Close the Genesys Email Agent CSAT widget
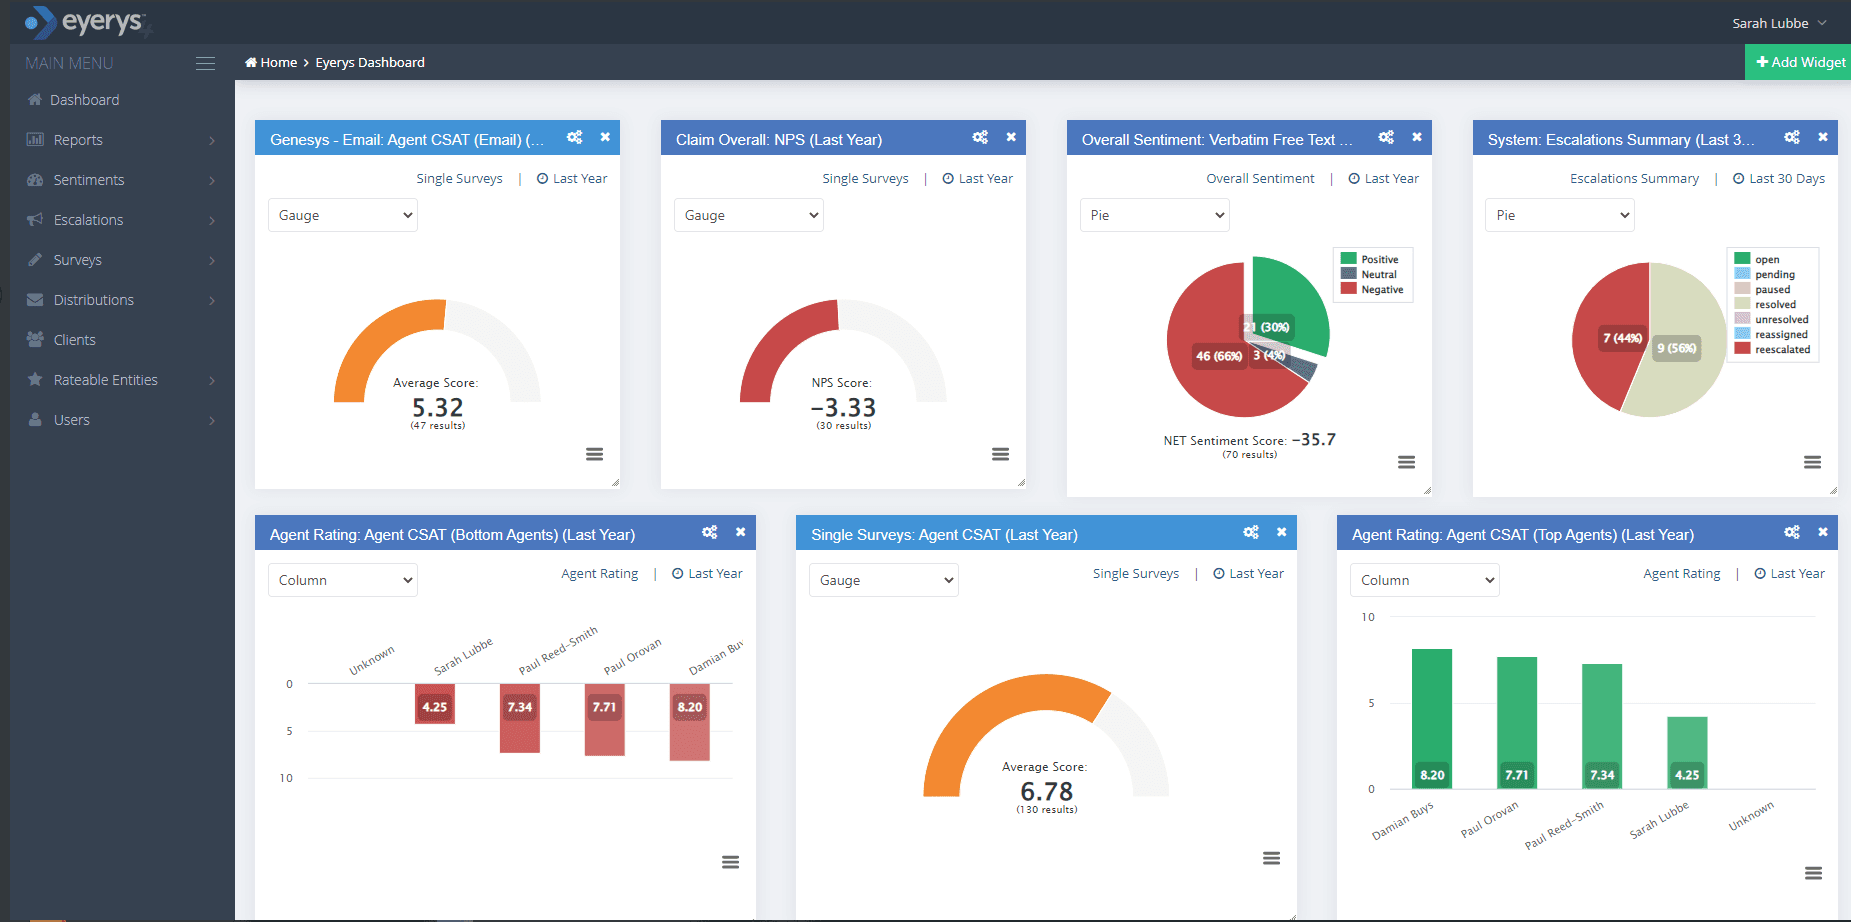Image resolution: width=1851 pixels, height=922 pixels. coord(605,138)
